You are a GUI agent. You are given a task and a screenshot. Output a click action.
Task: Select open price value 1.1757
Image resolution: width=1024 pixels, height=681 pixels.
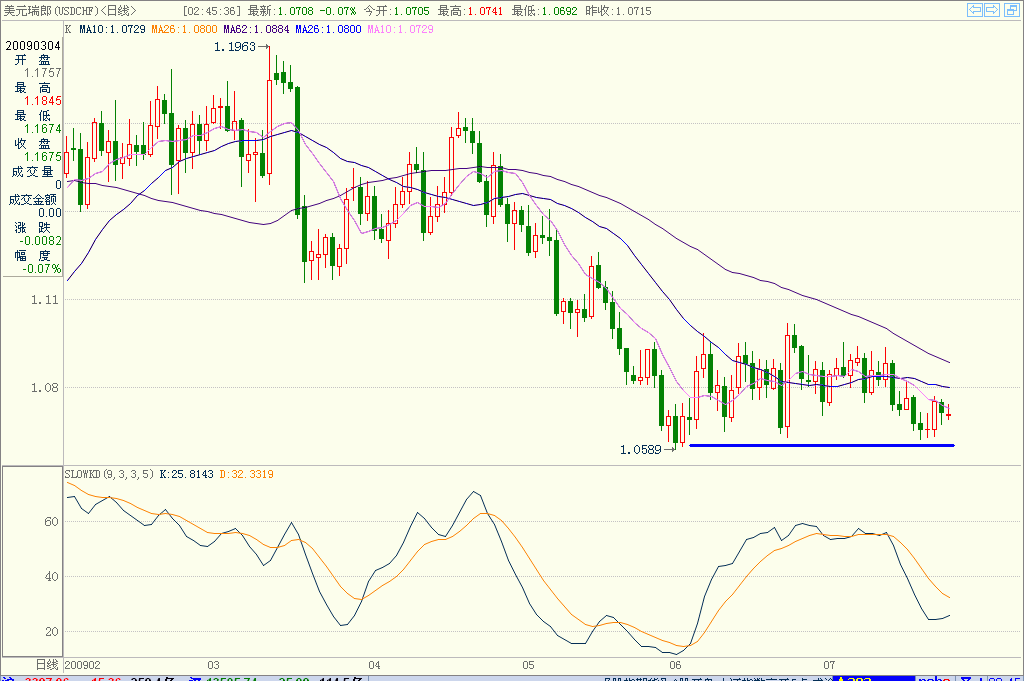tap(42, 73)
